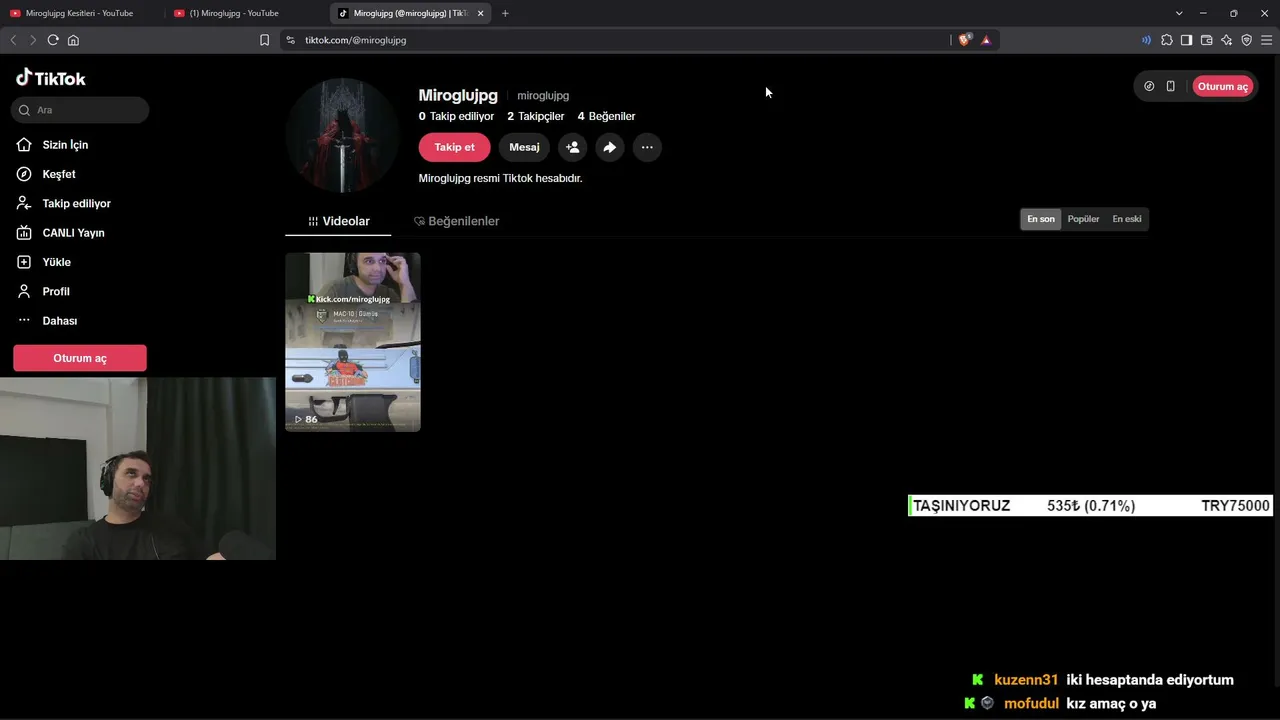The height and width of the screenshot is (720, 1280).
Task: Sort videos by En eski
Action: pyautogui.click(x=1126, y=219)
